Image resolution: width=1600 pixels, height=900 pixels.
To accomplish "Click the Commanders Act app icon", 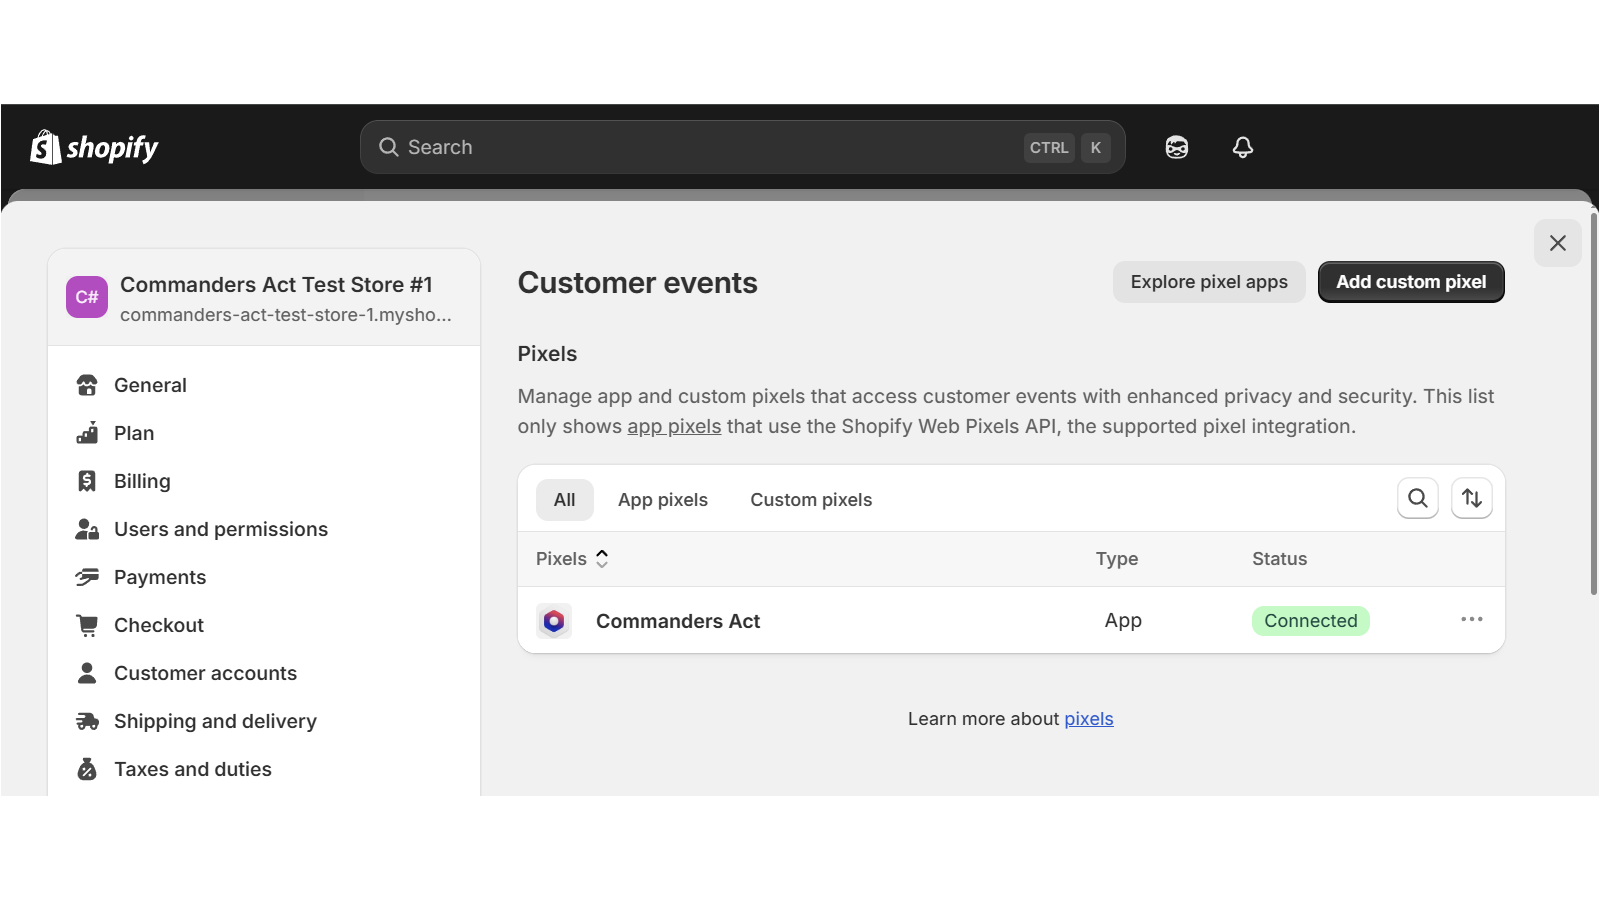I will pyautogui.click(x=554, y=621).
